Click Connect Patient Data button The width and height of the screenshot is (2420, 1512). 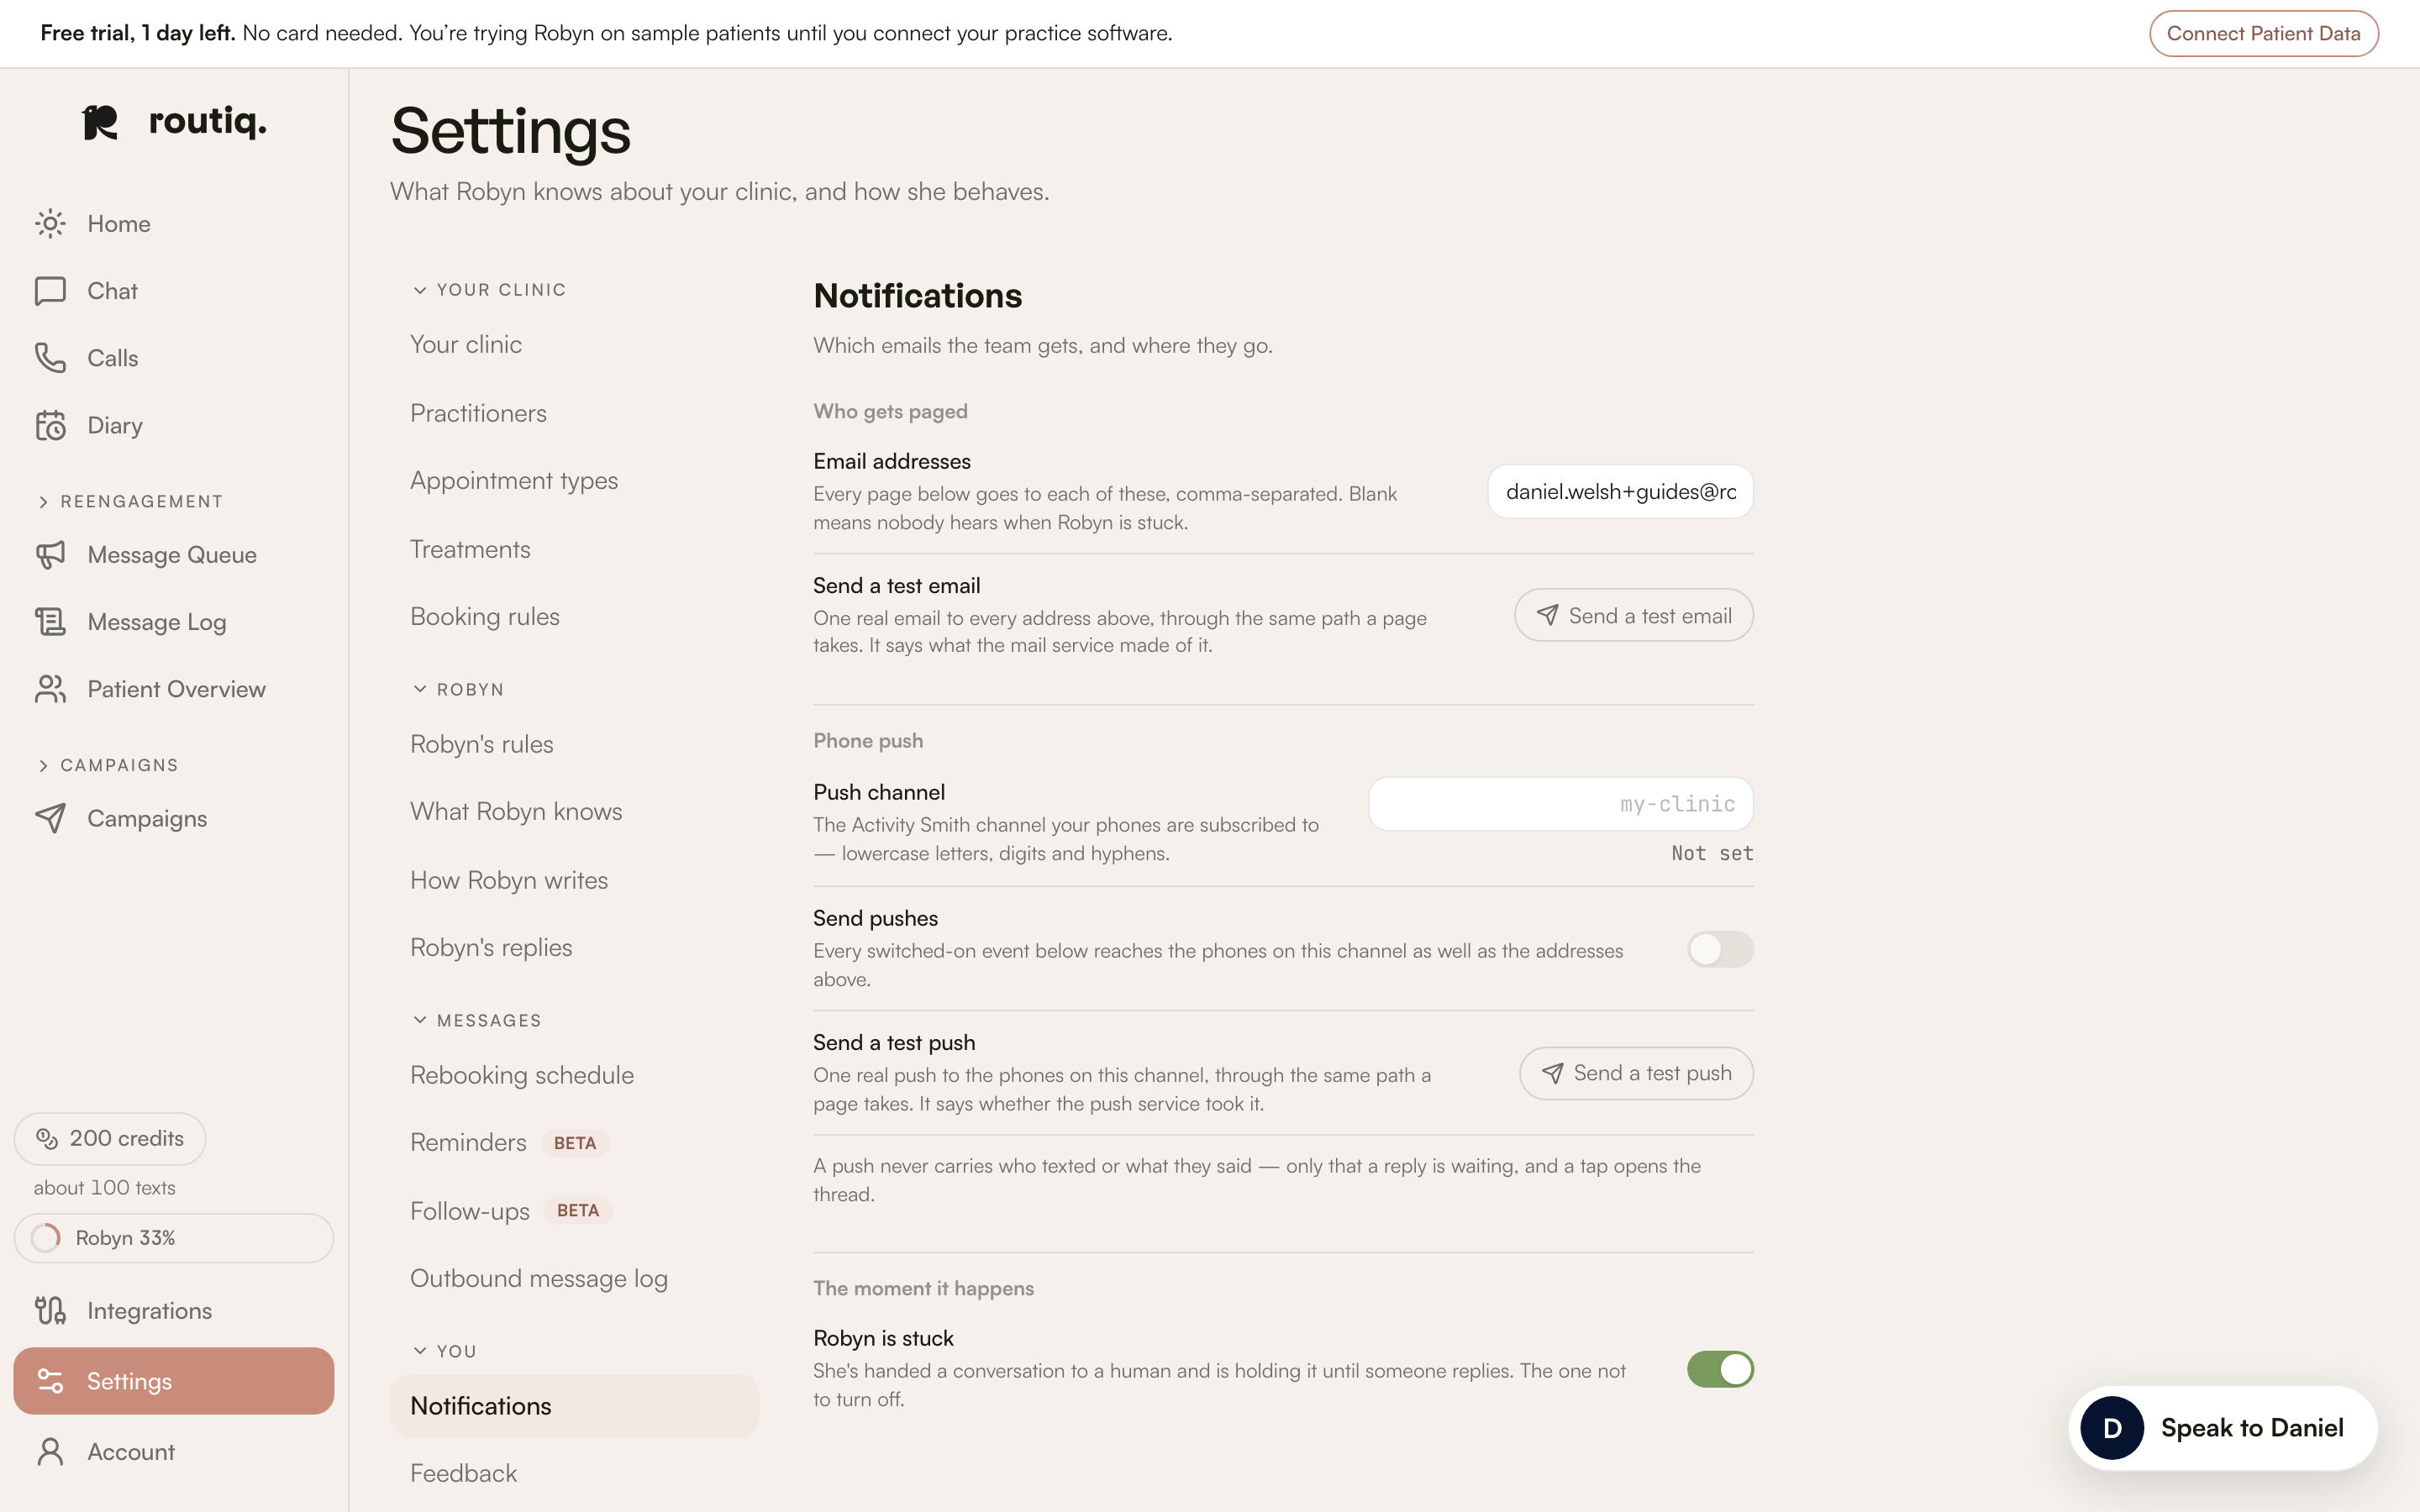(x=2263, y=33)
